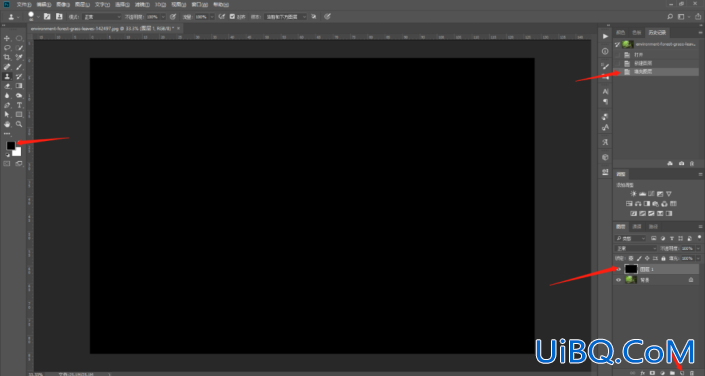
Task: Select the Quick Selection tool
Action: click(19, 48)
